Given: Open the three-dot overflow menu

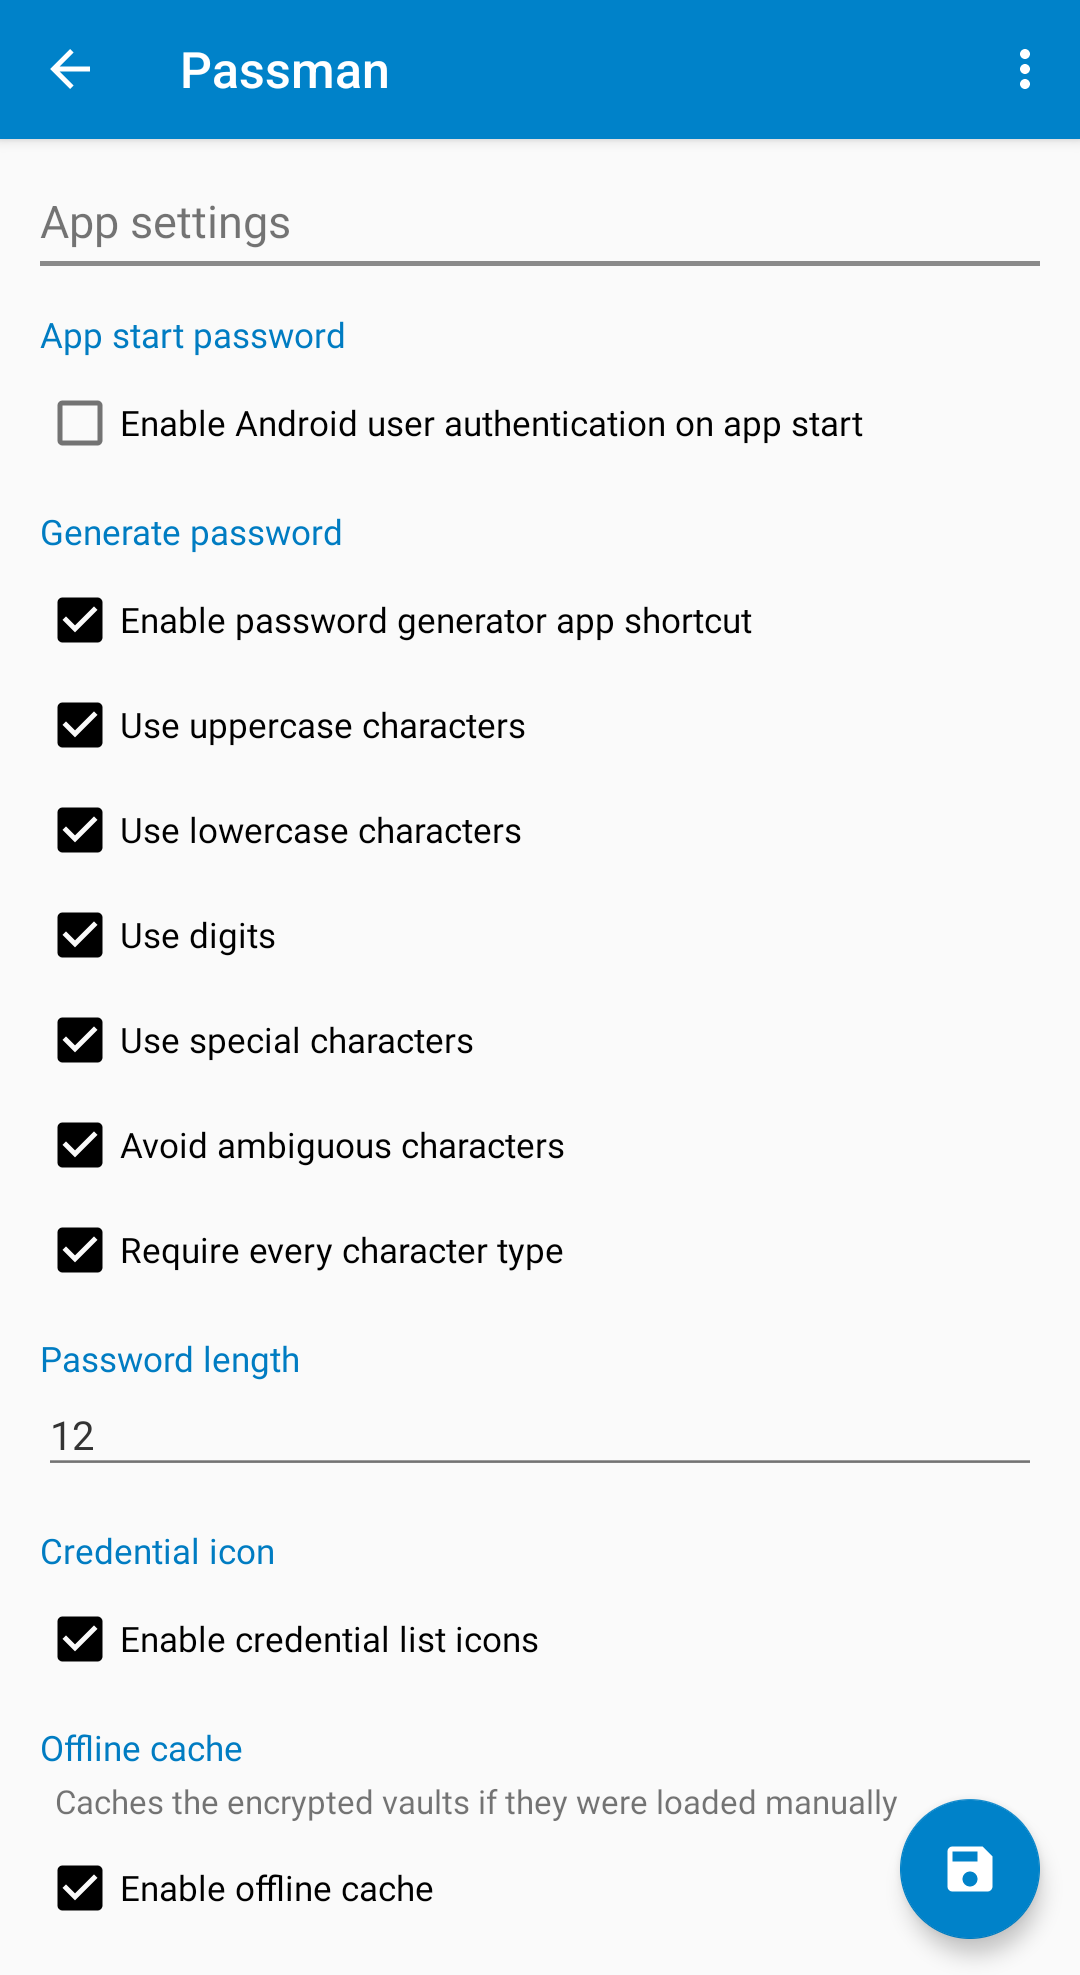Looking at the screenshot, I should (1024, 70).
